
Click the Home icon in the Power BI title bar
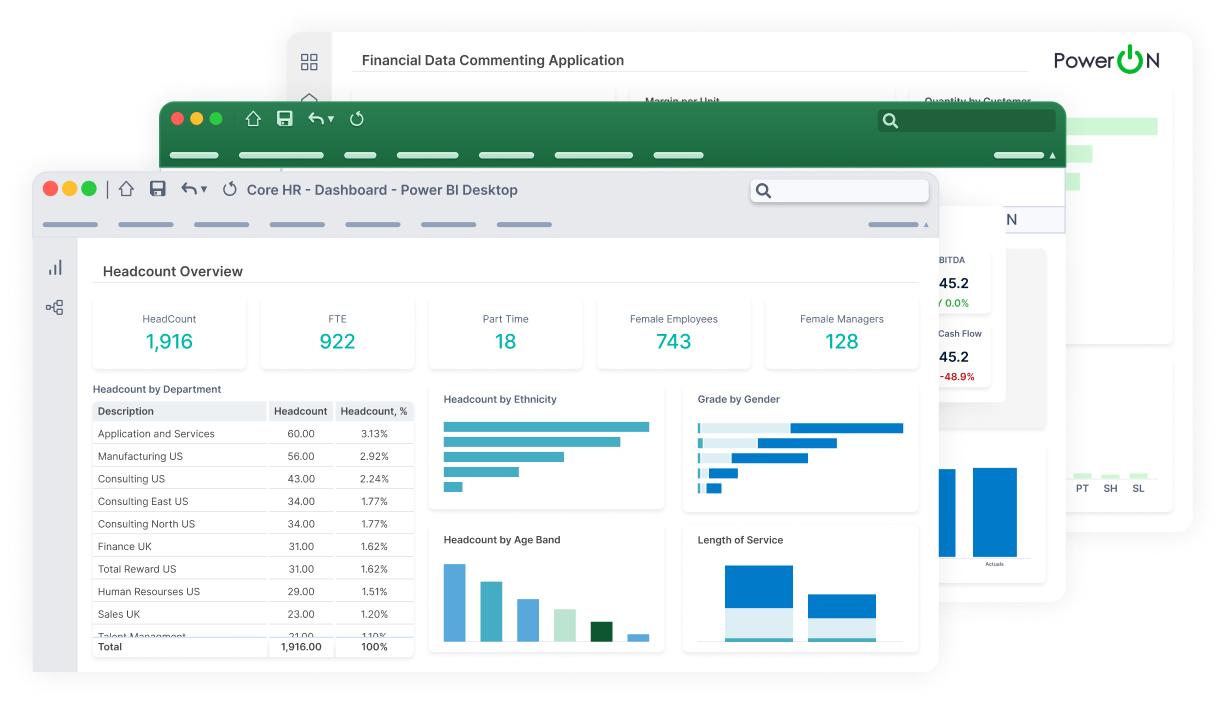pos(126,190)
